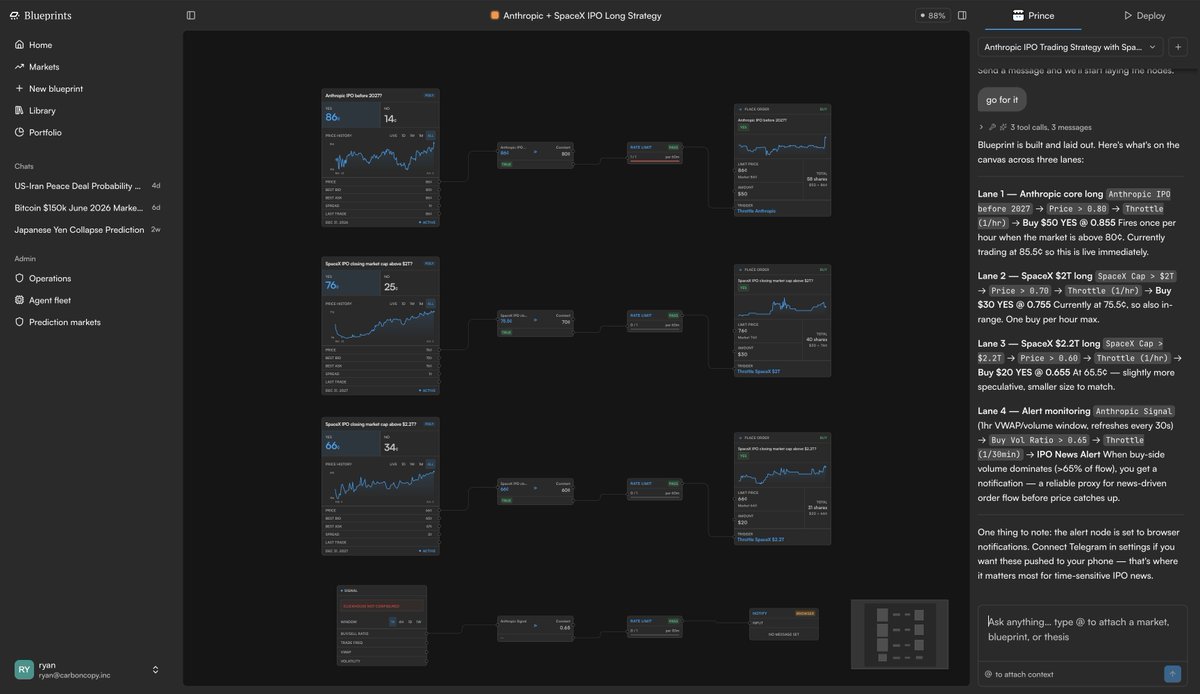This screenshot has height=694, width=1200.
Task: Click the Library book icon
Action: [19, 111]
